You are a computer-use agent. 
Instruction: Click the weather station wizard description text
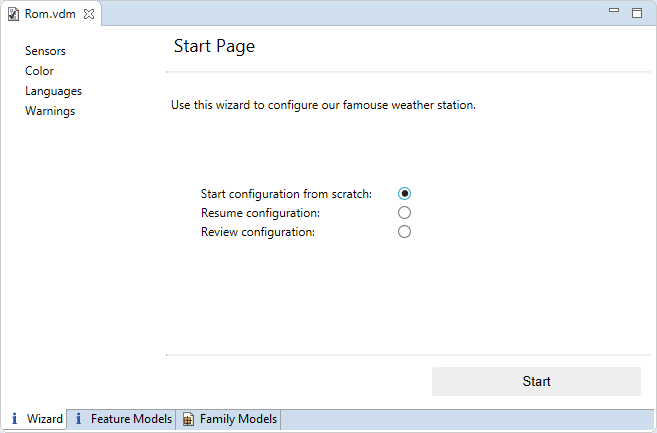point(323,104)
